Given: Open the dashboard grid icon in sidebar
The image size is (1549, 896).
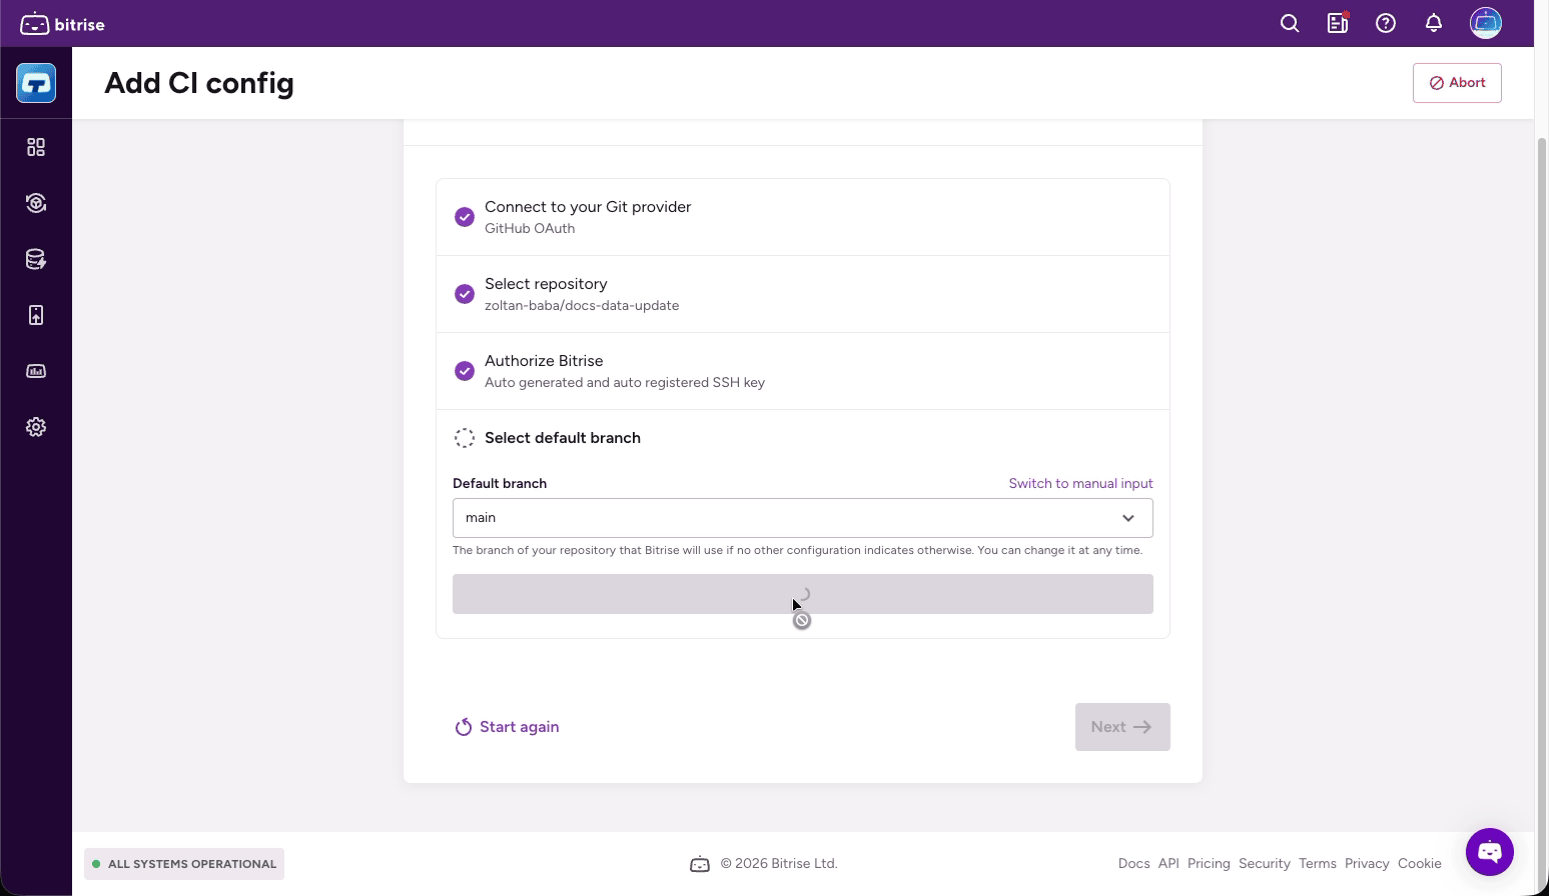Looking at the screenshot, I should (x=36, y=147).
